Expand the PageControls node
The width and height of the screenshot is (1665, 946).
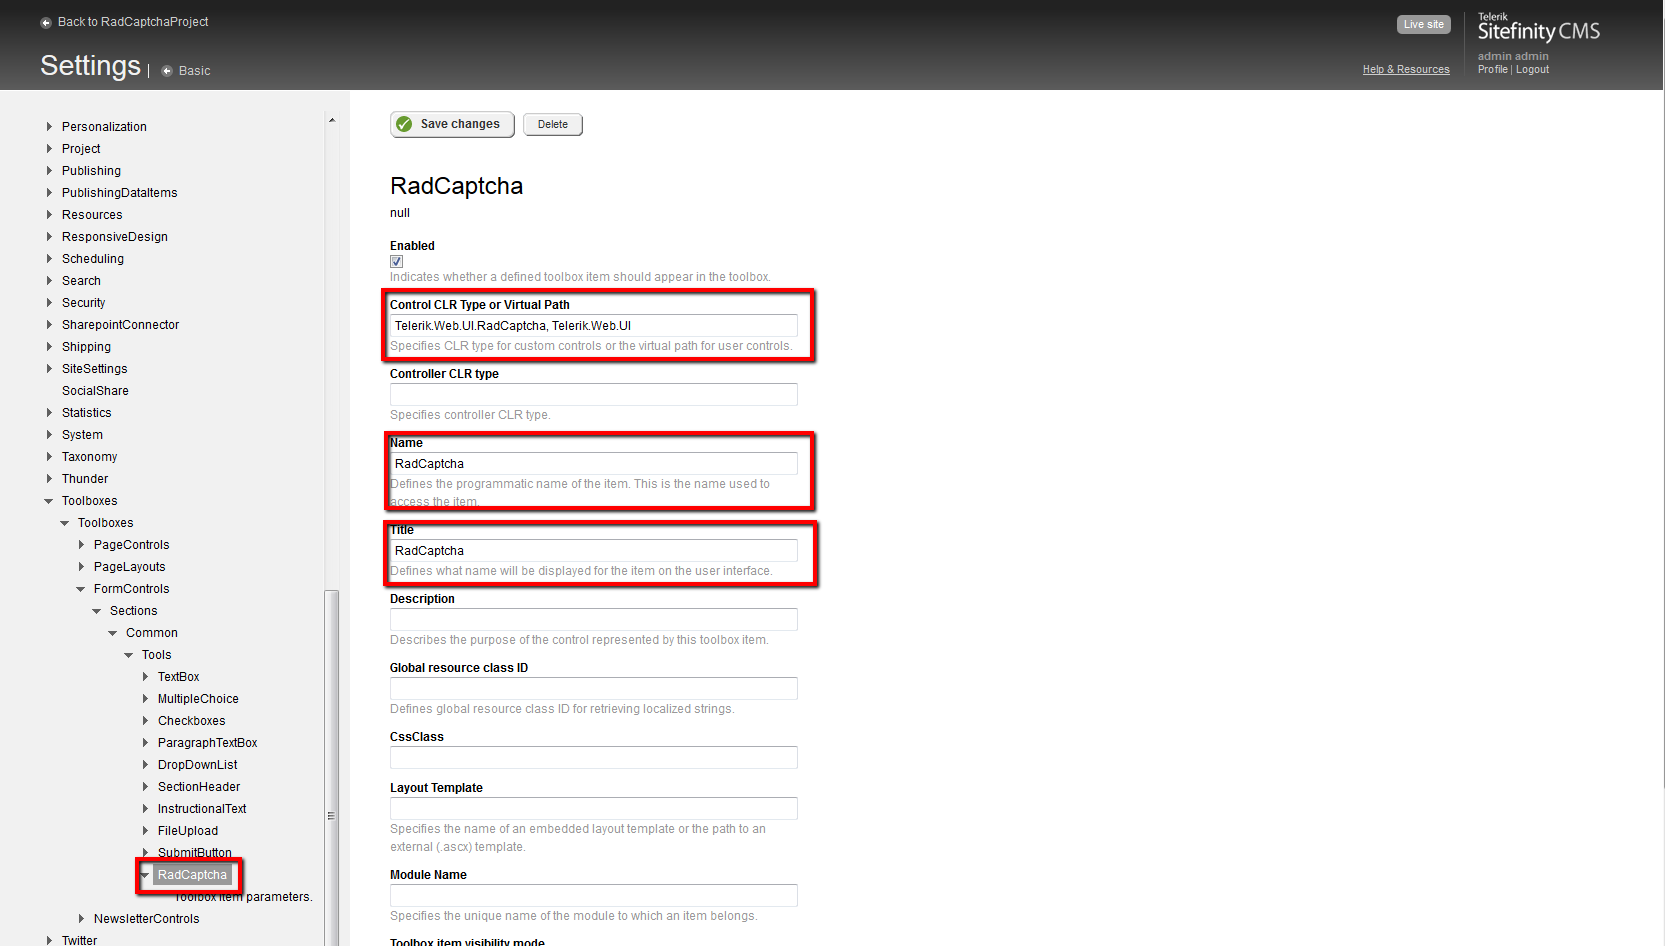pos(81,545)
